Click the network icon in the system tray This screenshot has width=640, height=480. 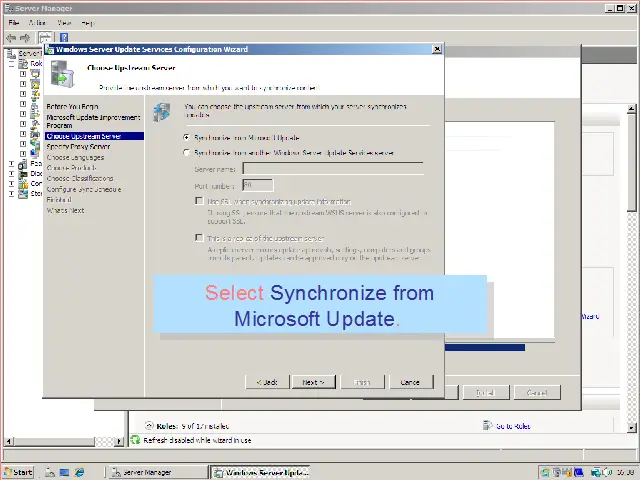point(596,472)
